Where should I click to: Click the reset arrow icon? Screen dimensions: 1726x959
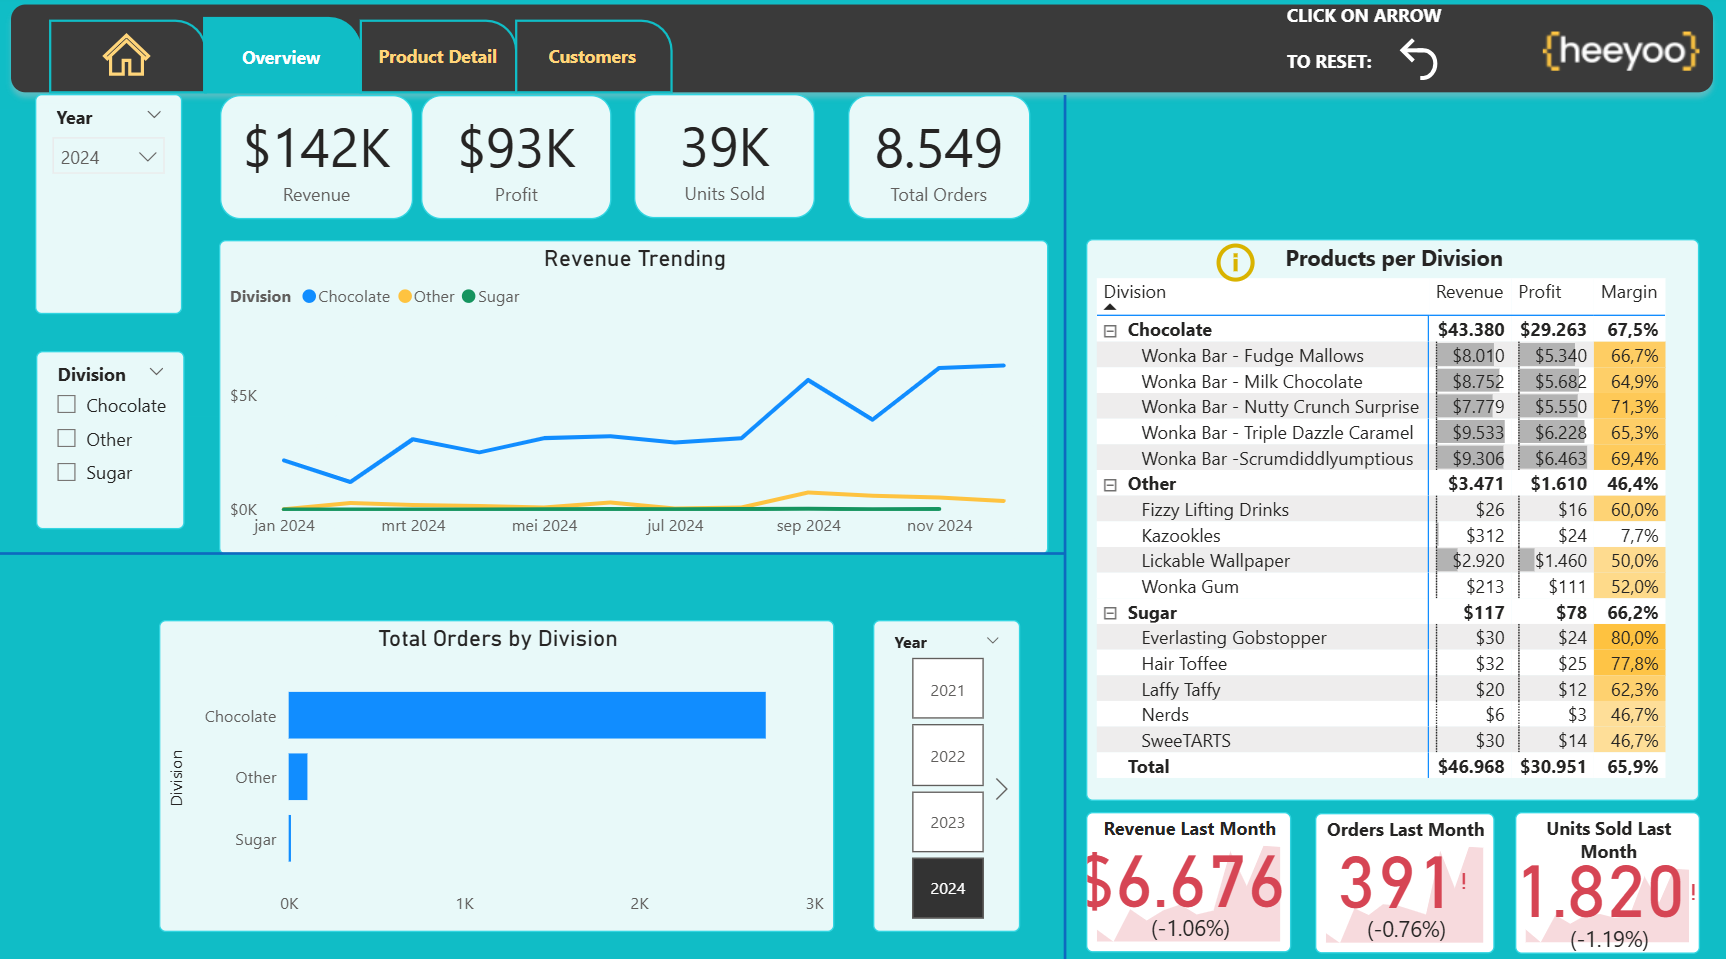tap(1419, 59)
